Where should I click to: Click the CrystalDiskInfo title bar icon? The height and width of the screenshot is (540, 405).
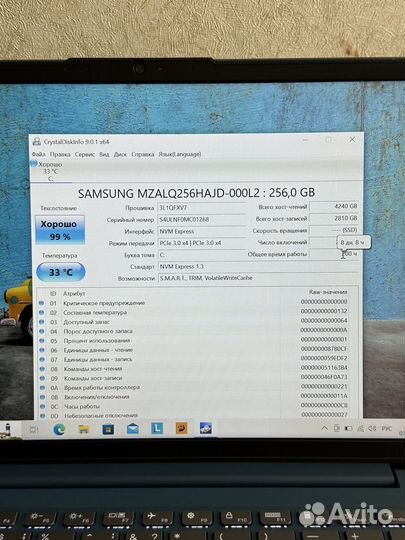point(36,142)
